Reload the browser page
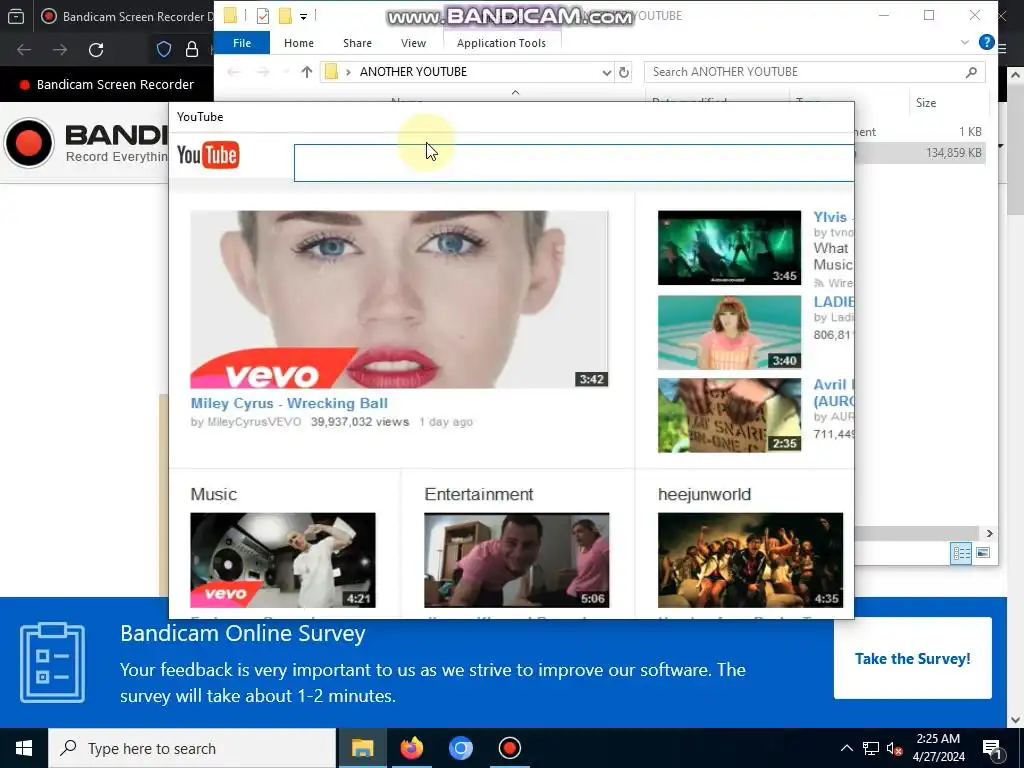1024x768 pixels. point(96,50)
